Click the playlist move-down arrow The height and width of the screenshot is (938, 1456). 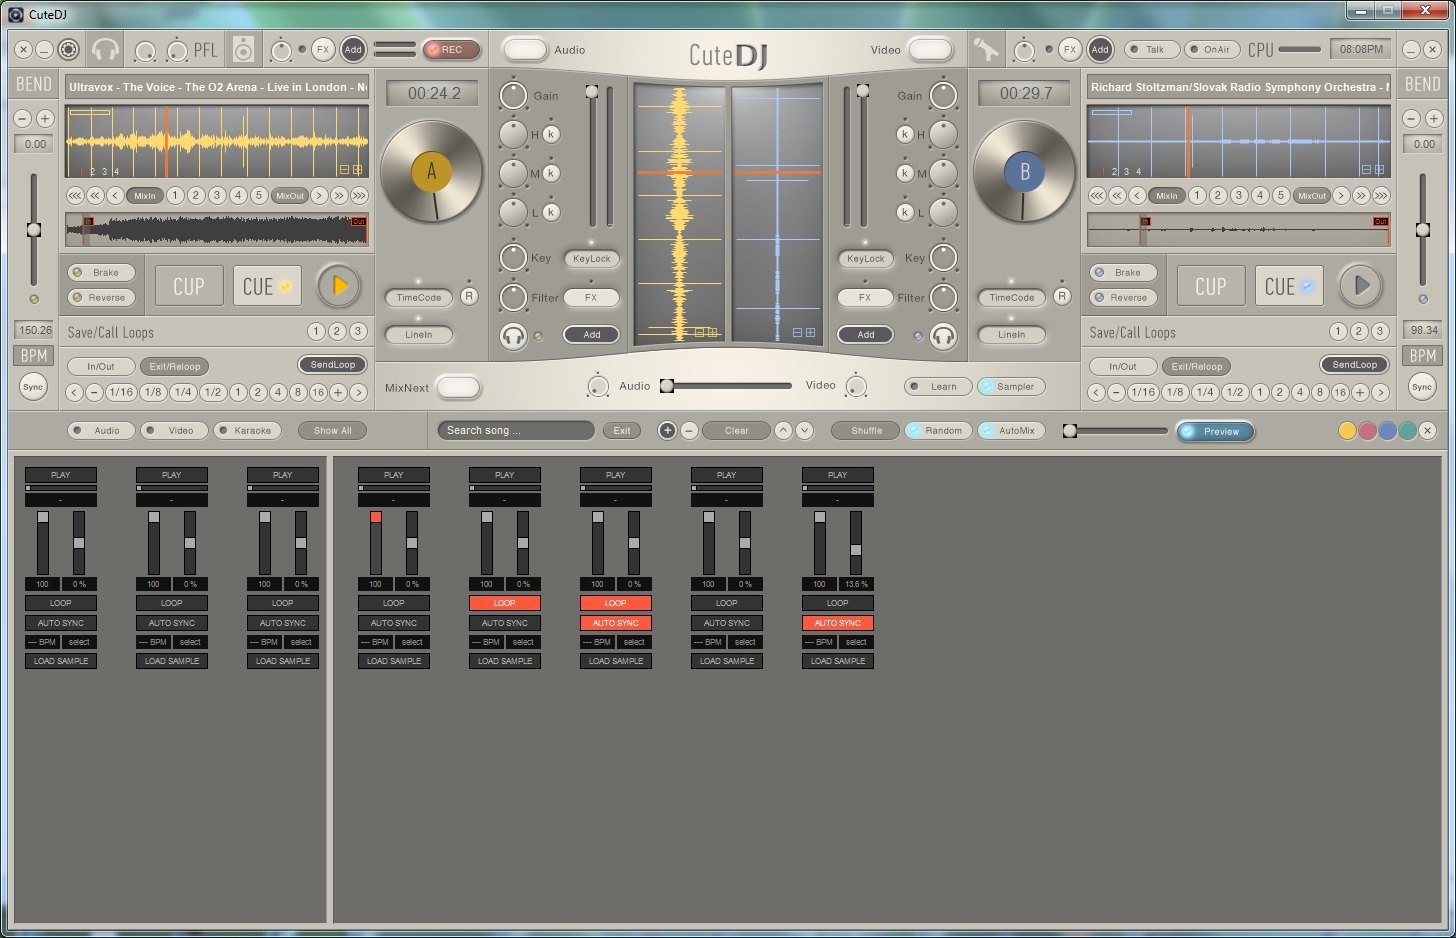804,431
